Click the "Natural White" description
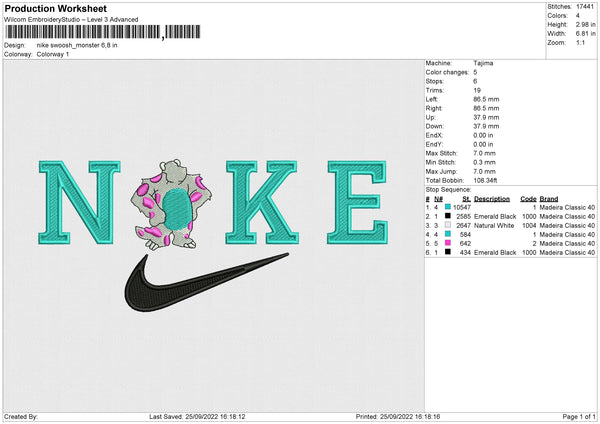Image resolution: width=600 pixels, height=424 pixels. (x=494, y=226)
